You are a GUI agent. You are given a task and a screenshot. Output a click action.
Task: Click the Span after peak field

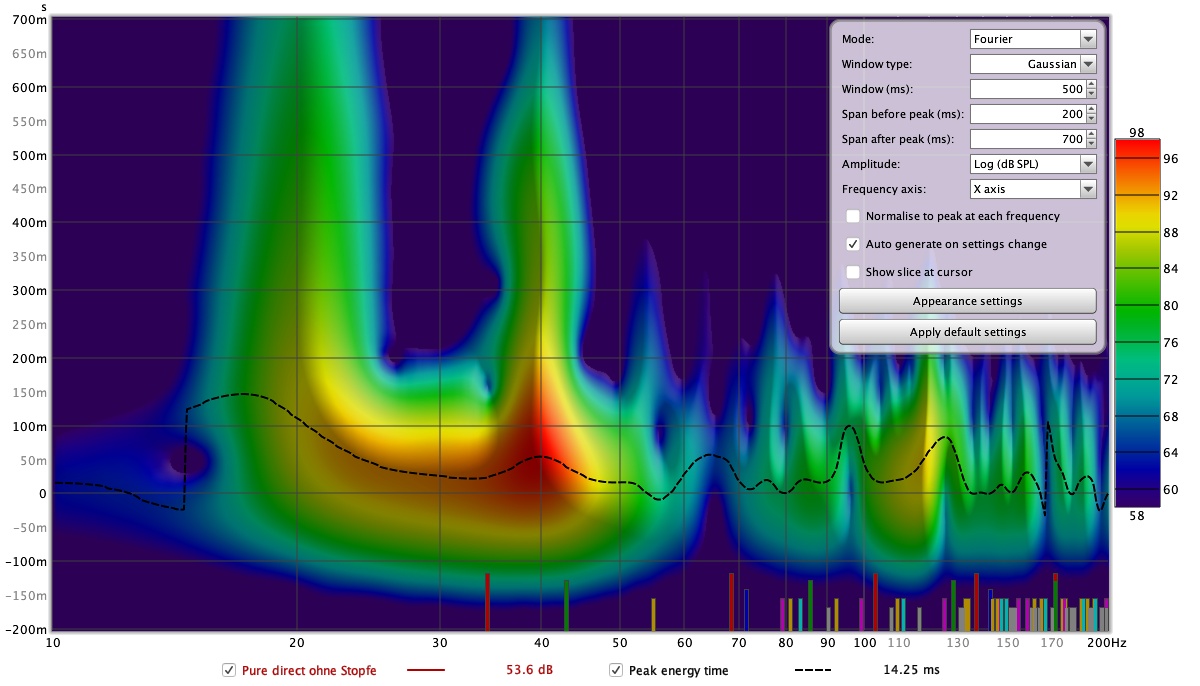point(1026,139)
